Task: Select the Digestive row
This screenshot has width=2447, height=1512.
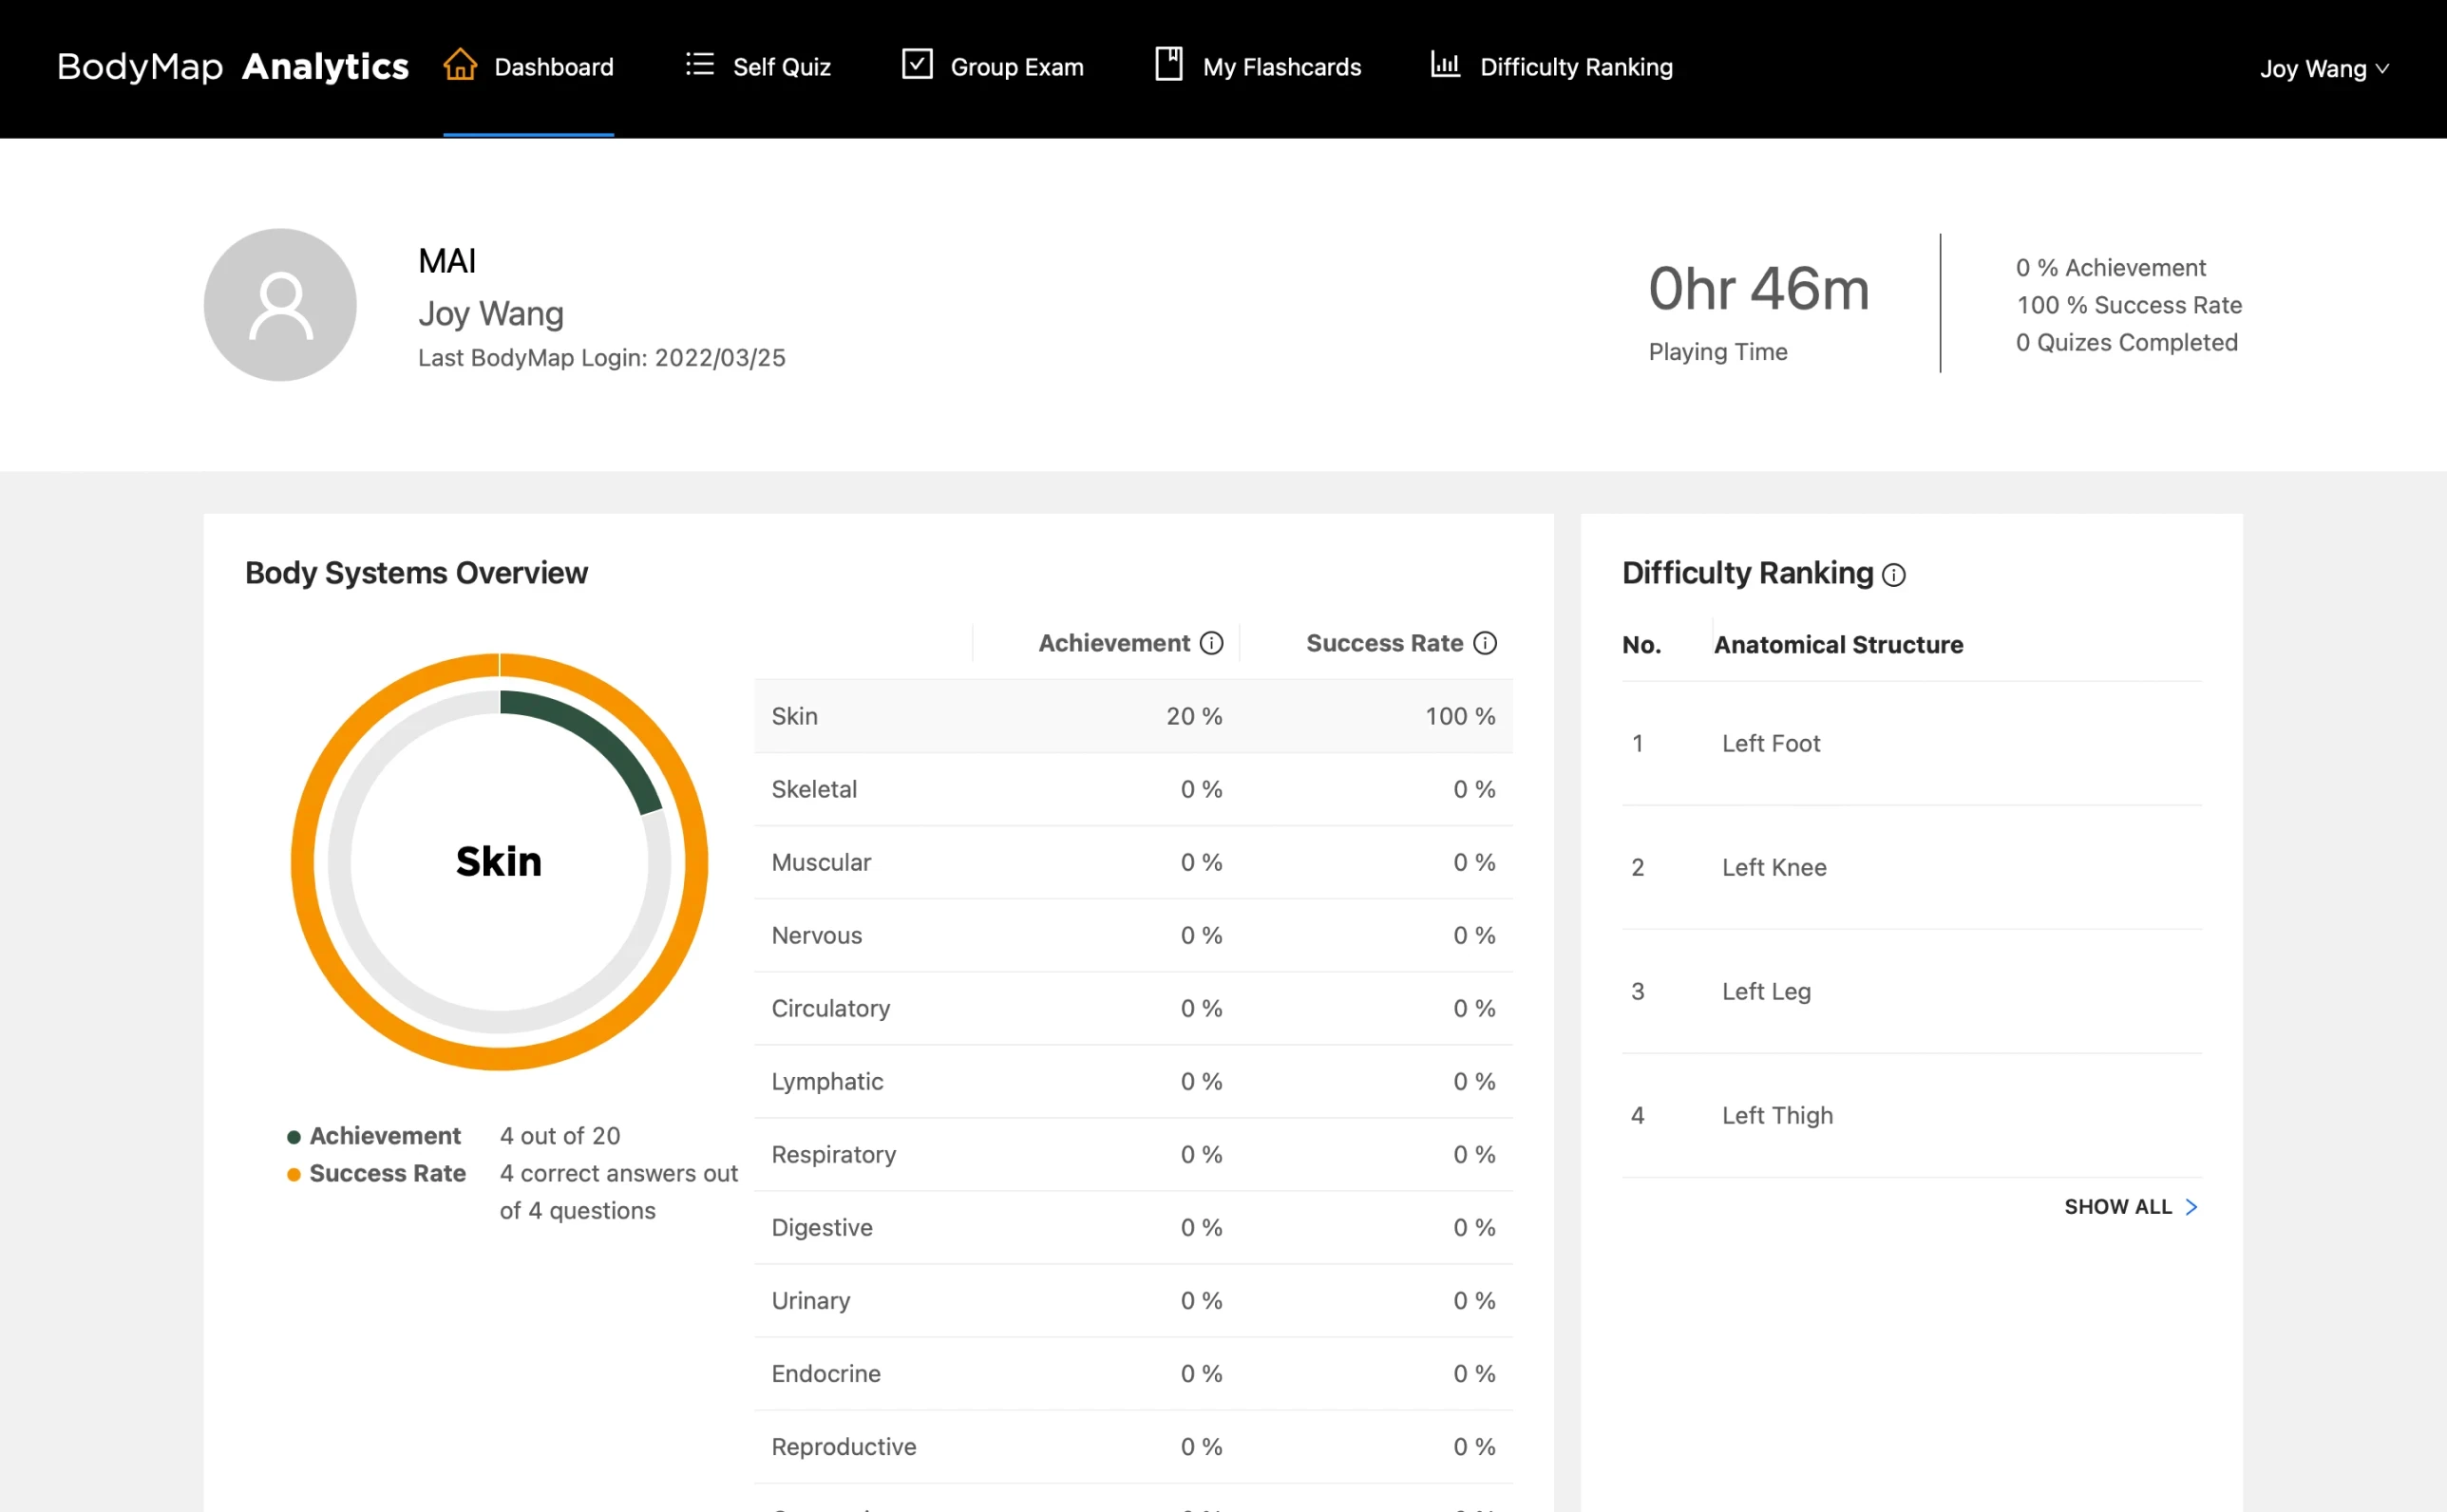Action: point(1133,1227)
